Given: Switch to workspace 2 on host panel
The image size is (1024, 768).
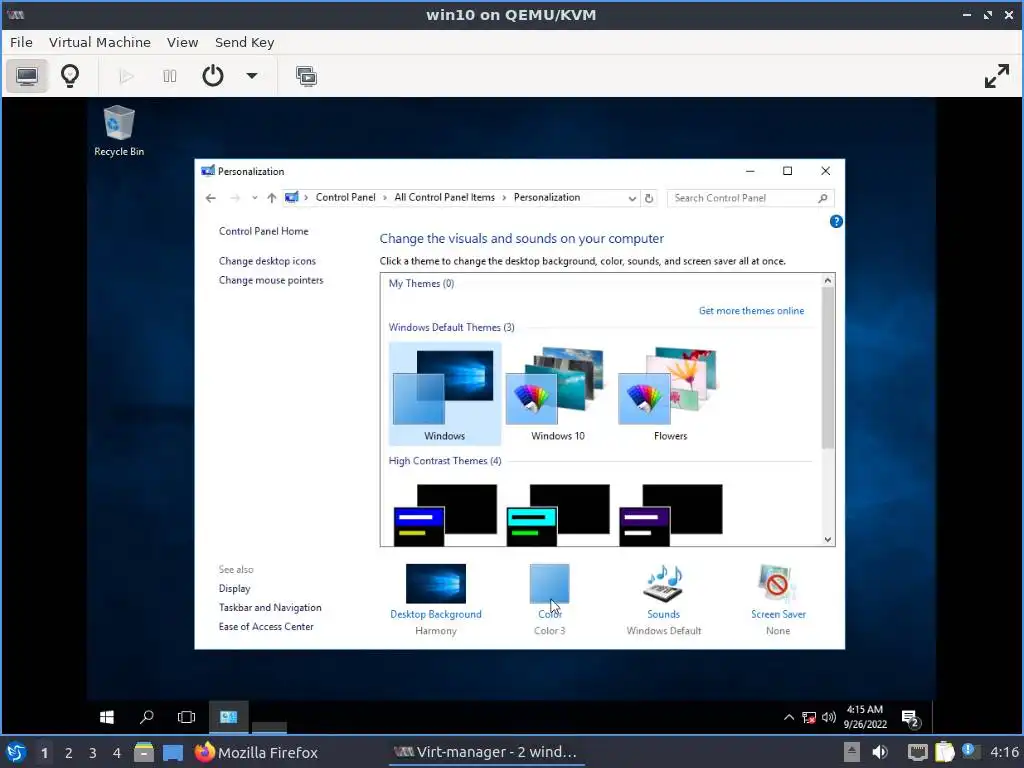Looking at the screenshot, I should pyautogui.click(x=68, y=753).
